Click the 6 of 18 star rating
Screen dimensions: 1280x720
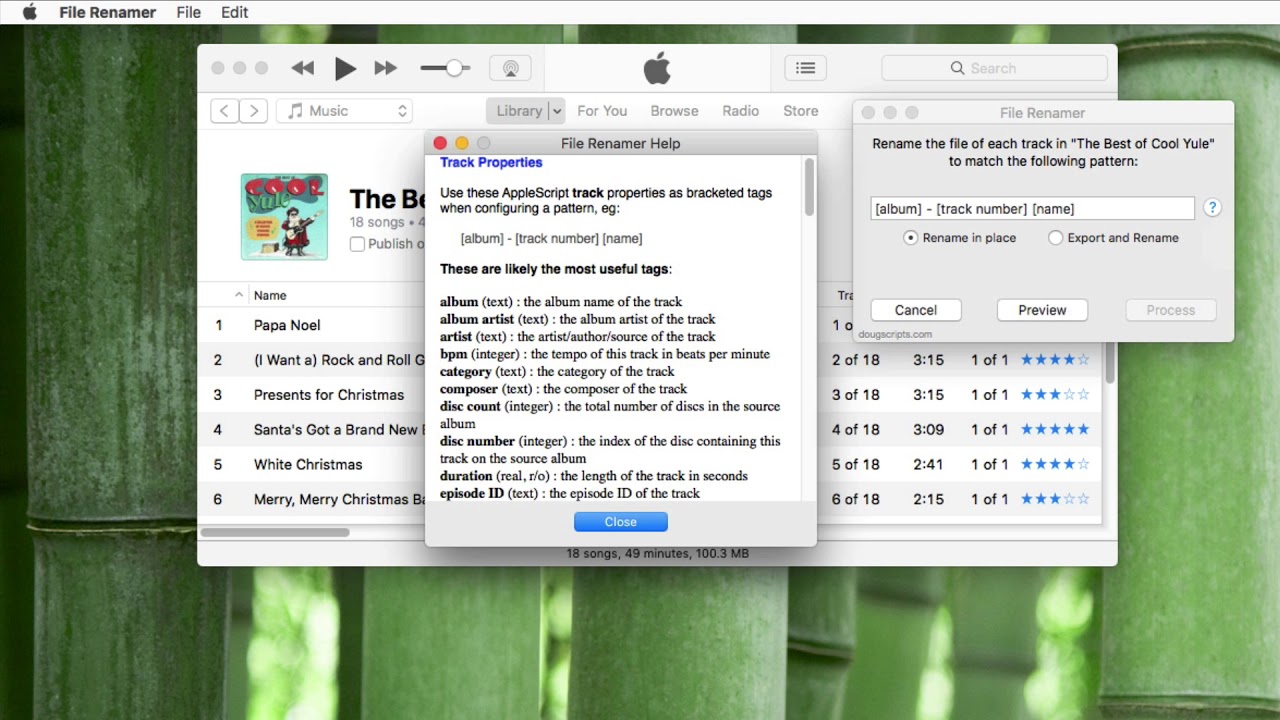click(x=1055, y=499)
